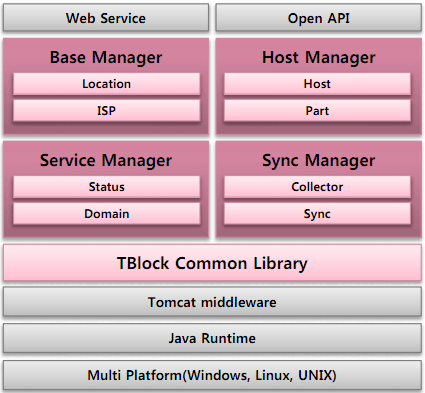Viewport: 425px width, 393px height.
Task: Select the Sync Manager heading
Action: (319, 161)
